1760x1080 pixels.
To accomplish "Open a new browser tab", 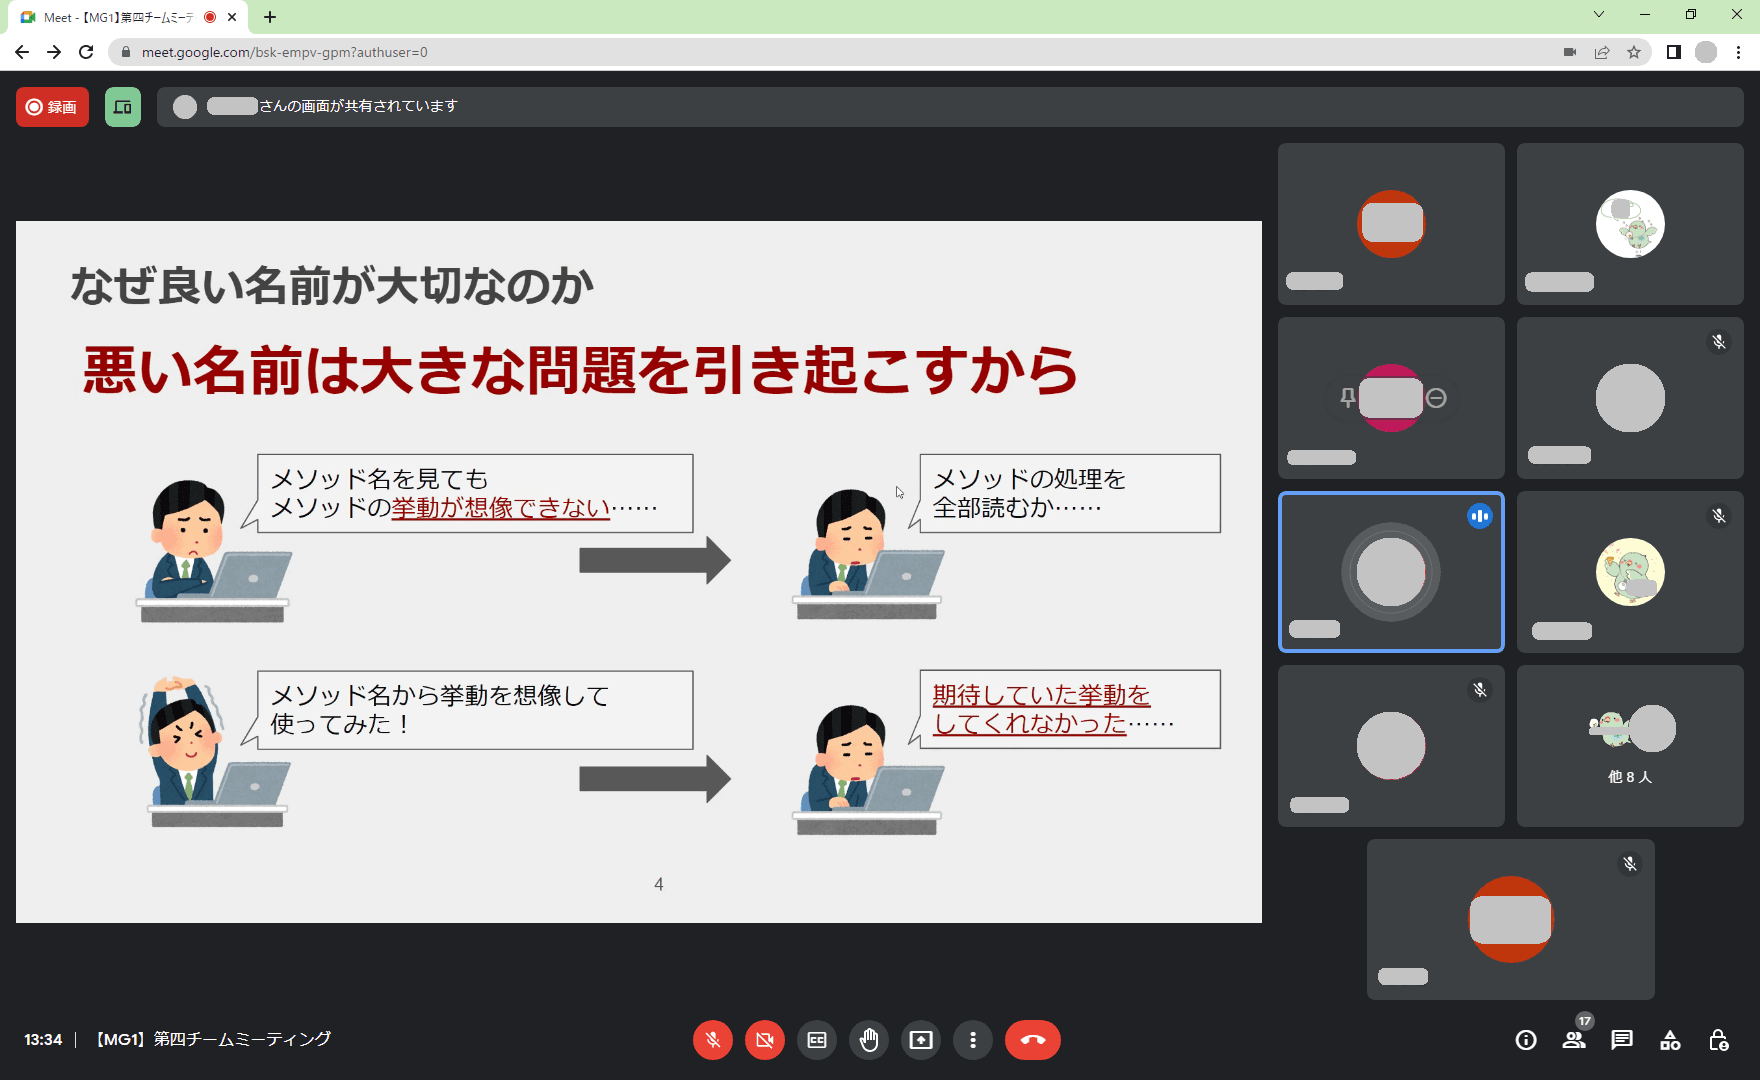I will (x=270, y=17).
